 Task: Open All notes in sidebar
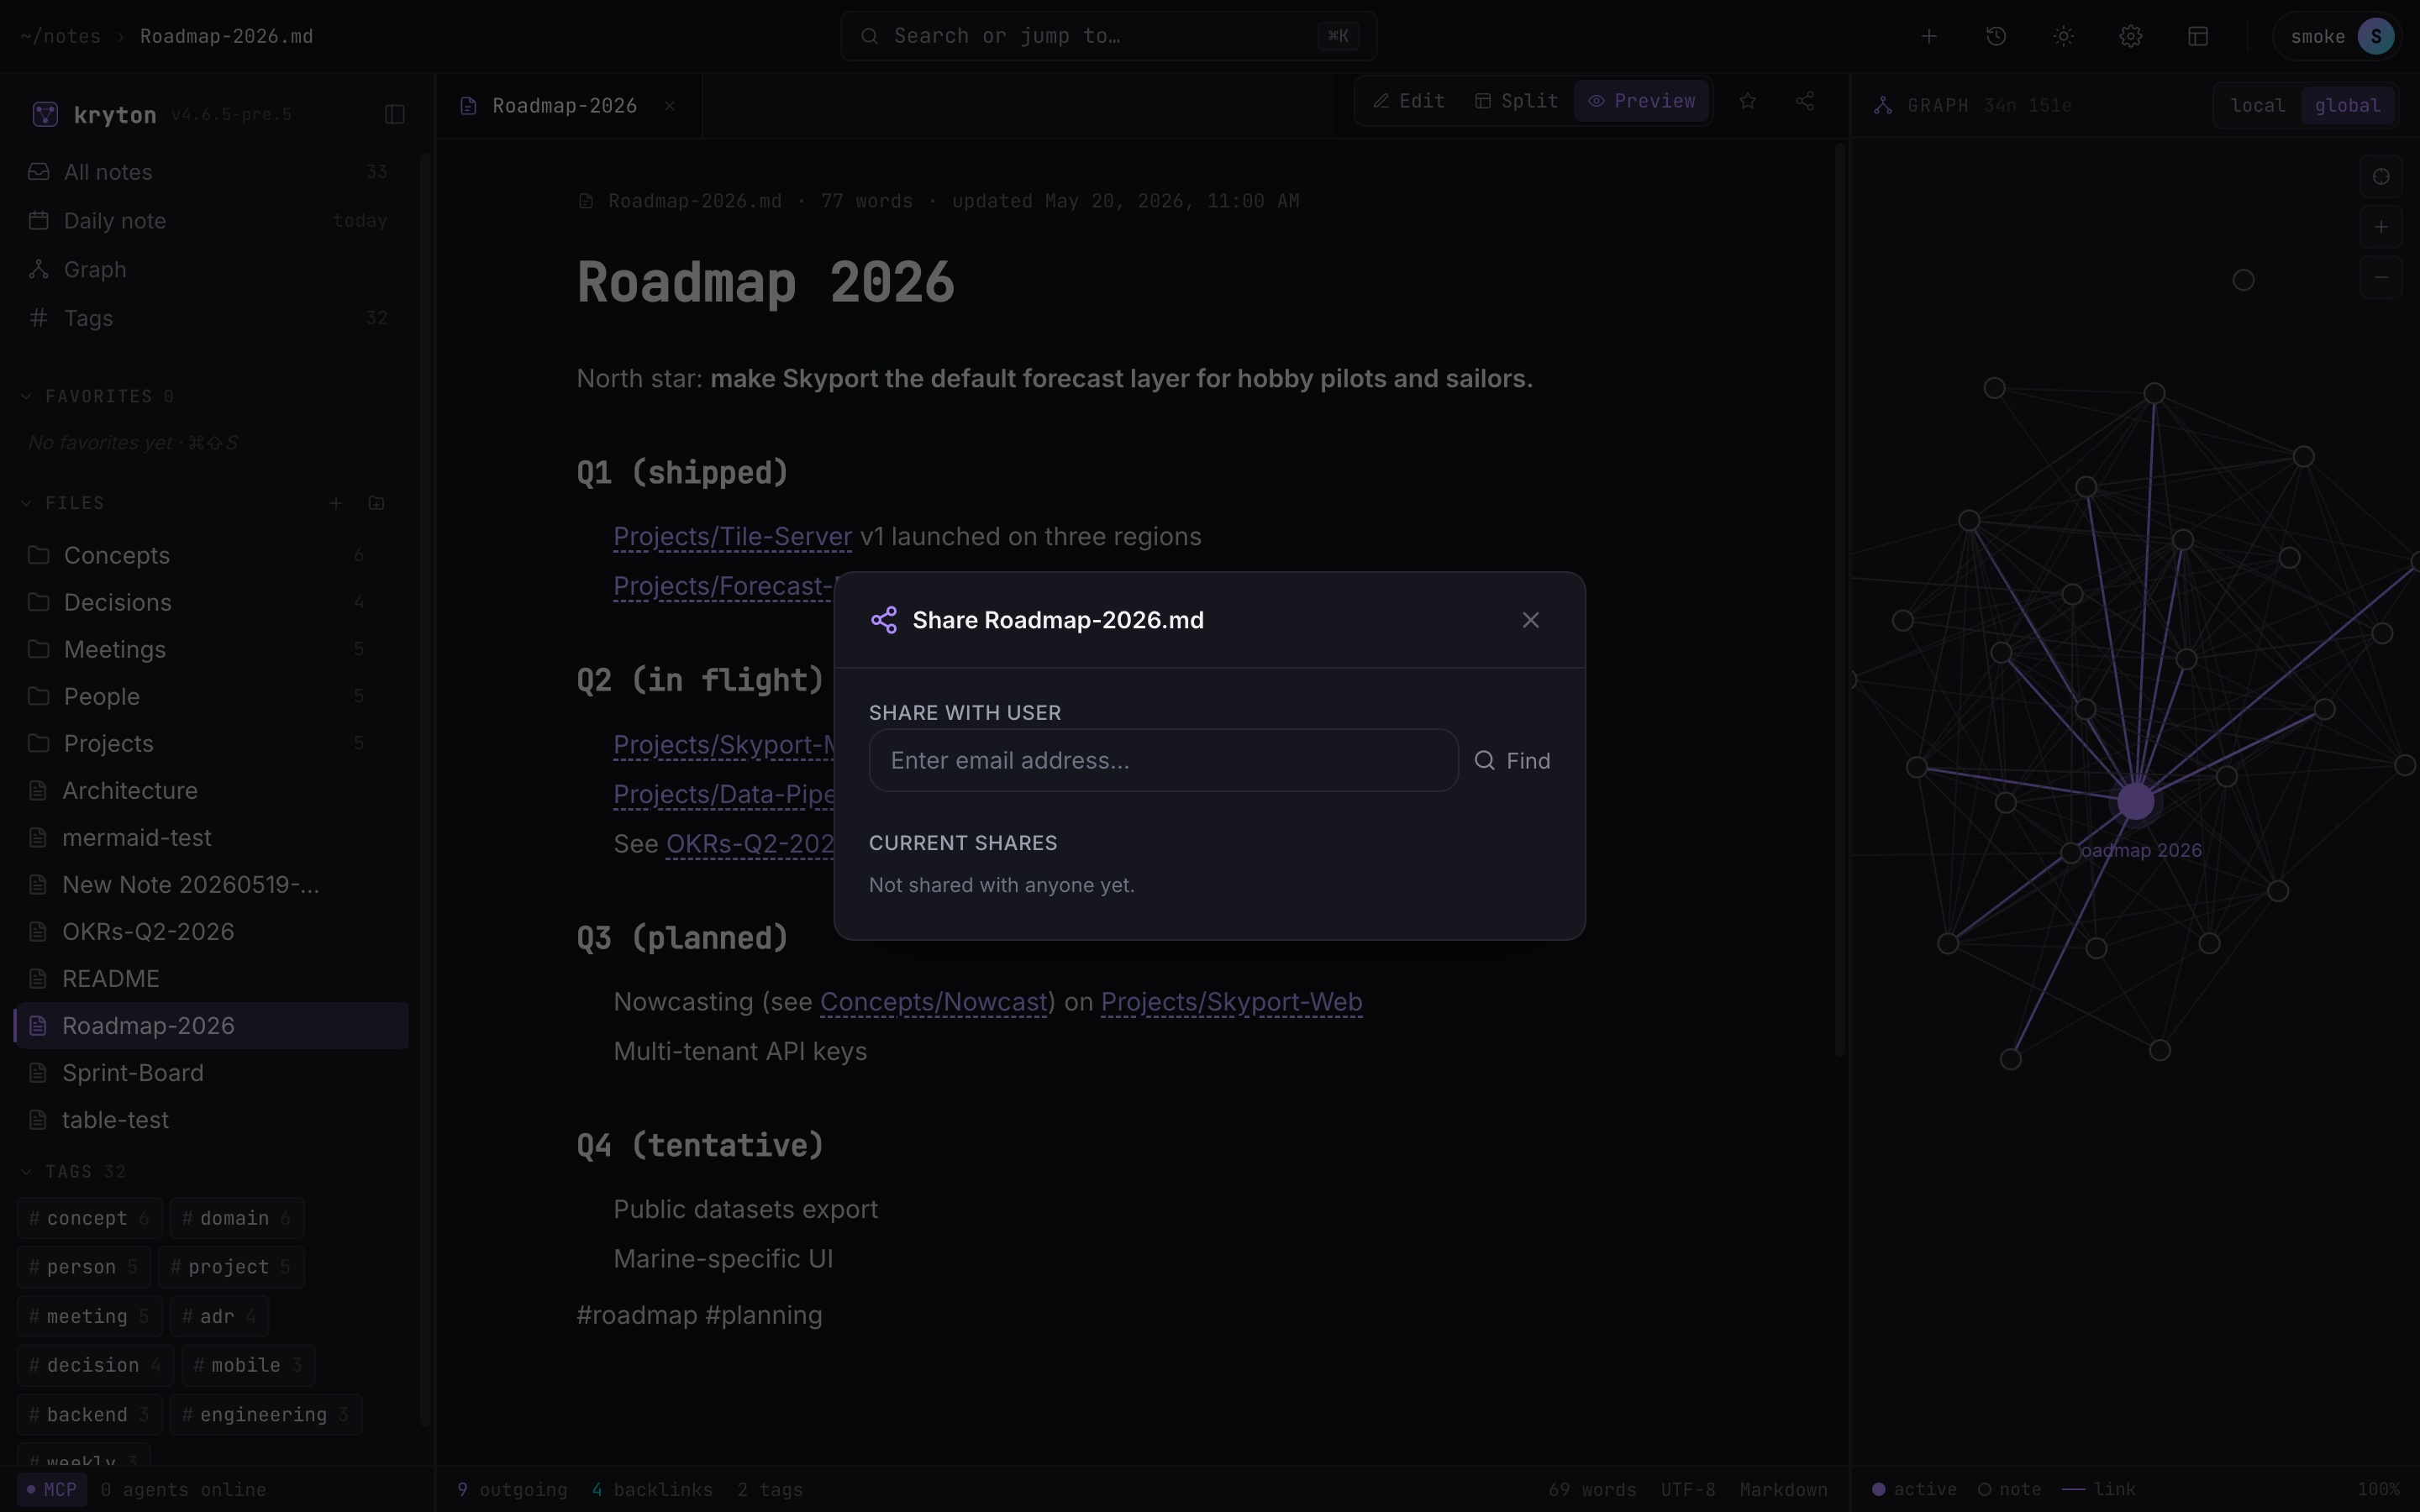(208, 172)
